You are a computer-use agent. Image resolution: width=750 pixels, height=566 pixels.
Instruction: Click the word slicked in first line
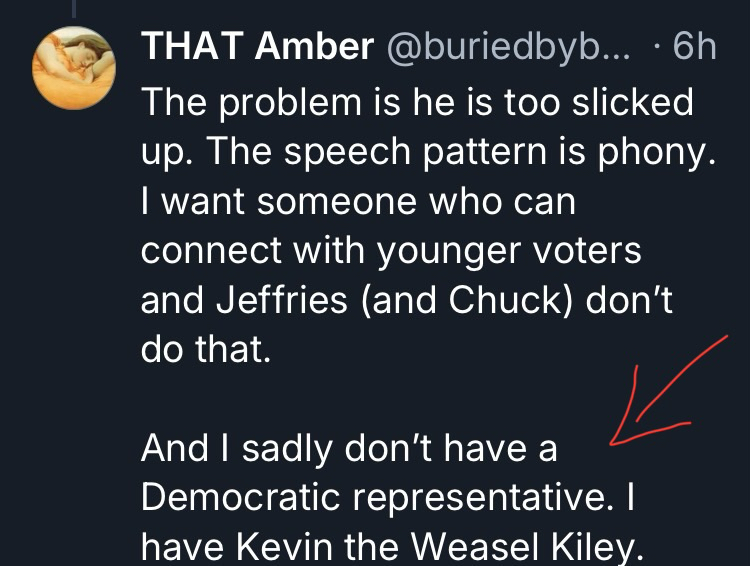(x=629, y=101)
